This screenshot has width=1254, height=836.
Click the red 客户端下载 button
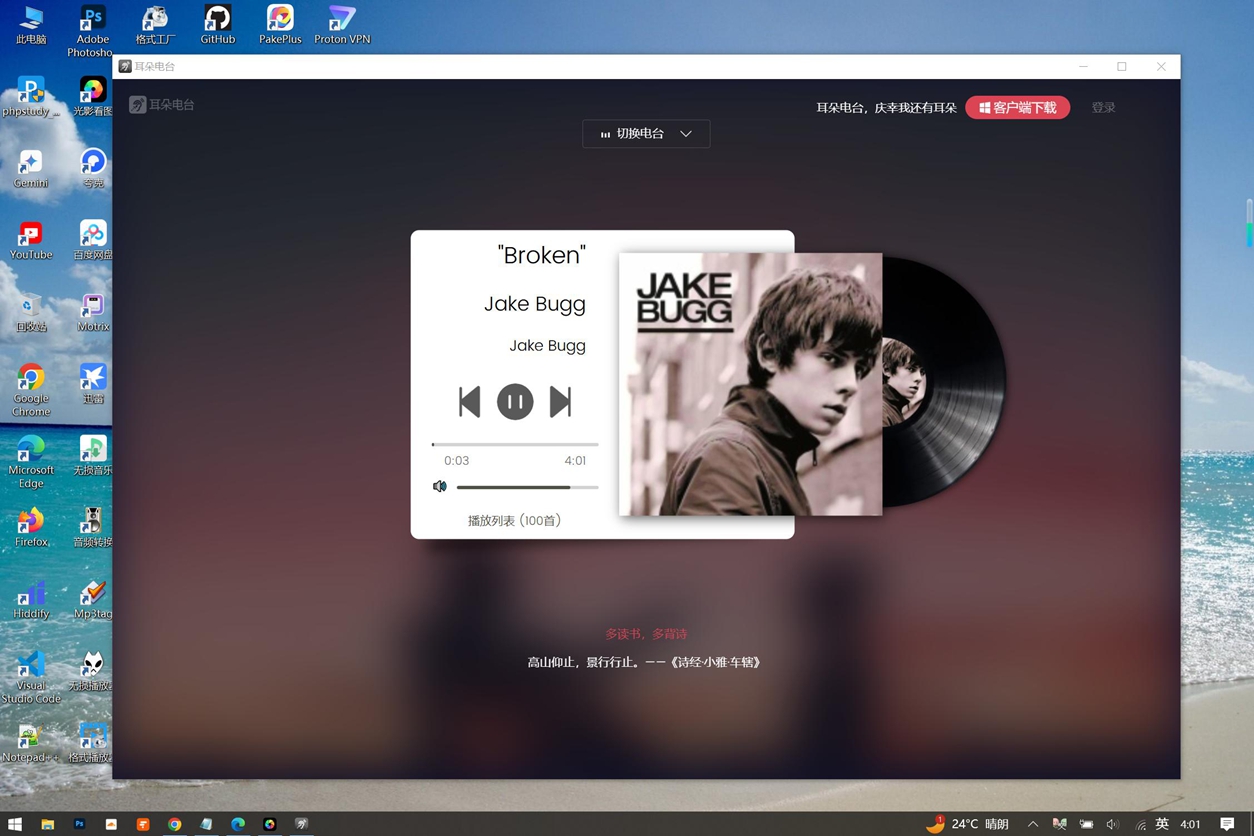click(1017, 107)
